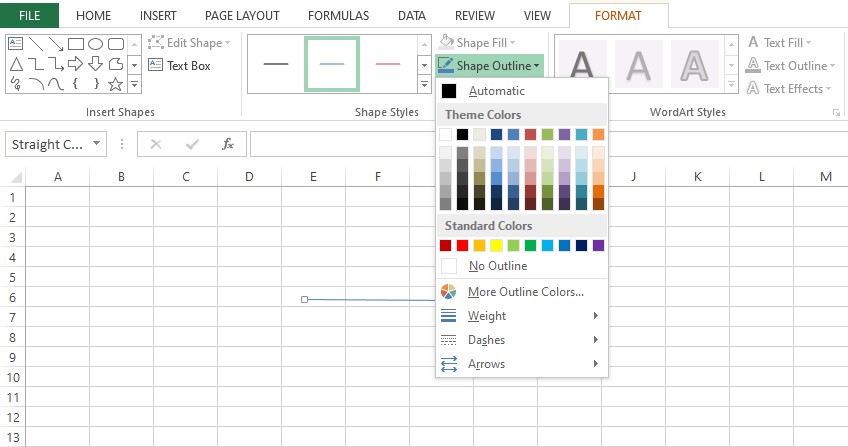Select the Right Brace shape

(x=96, y=84)
